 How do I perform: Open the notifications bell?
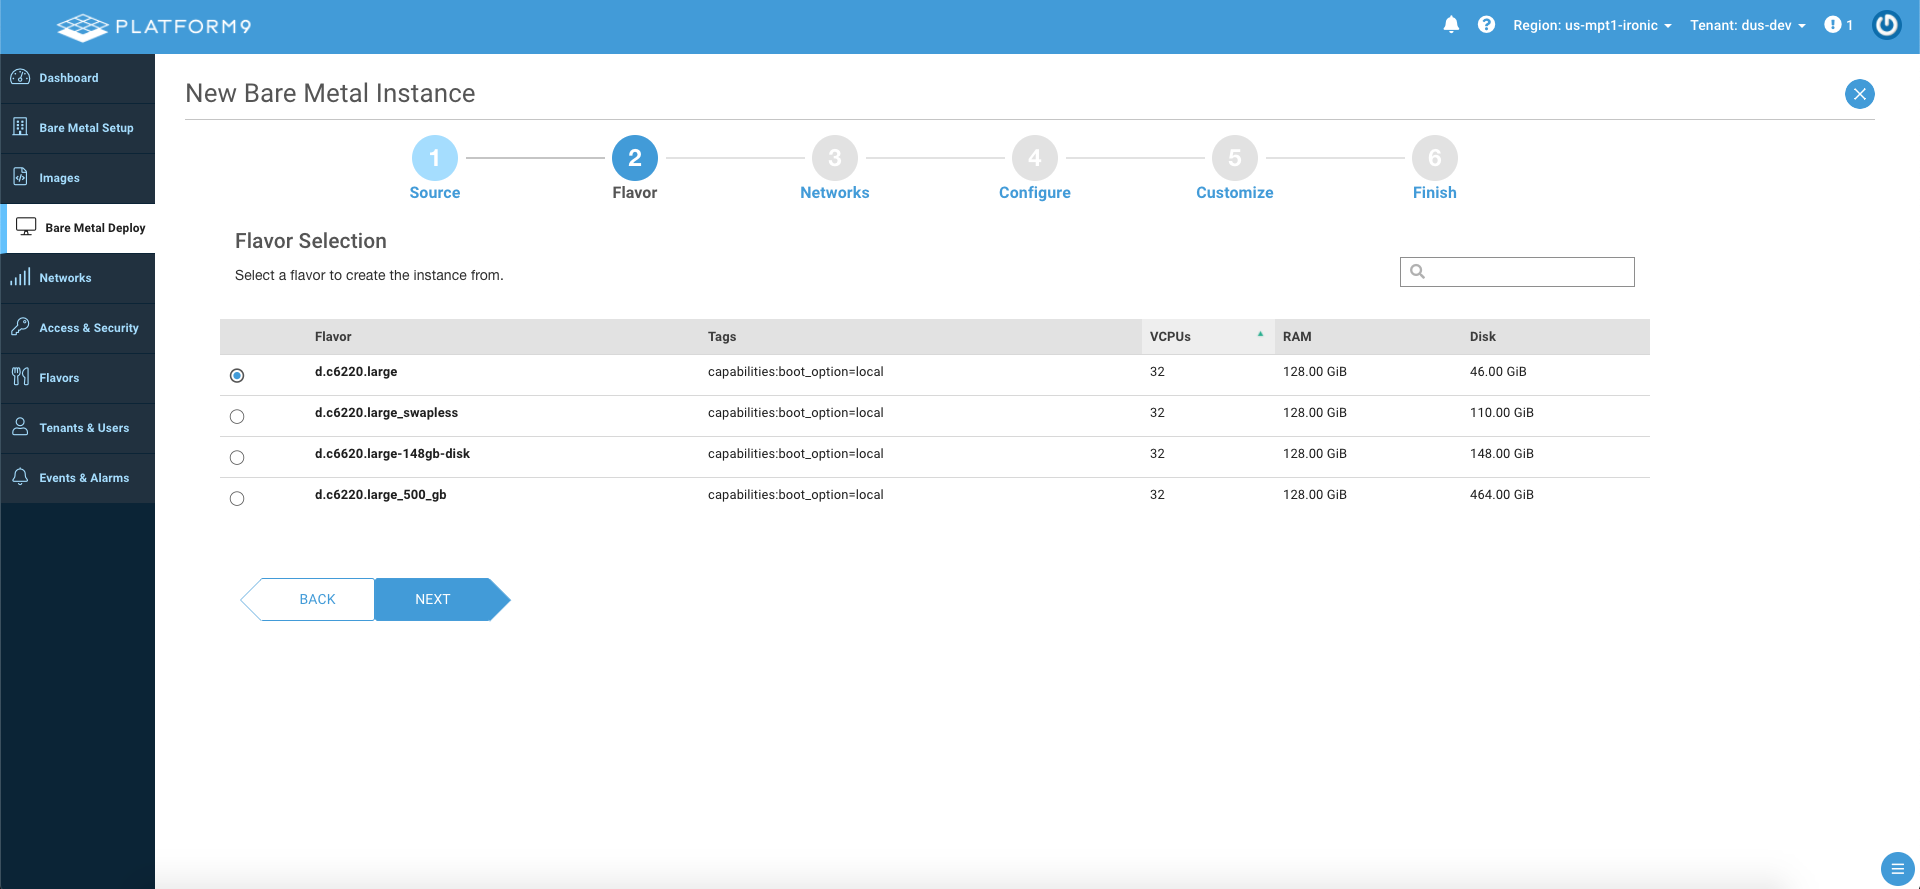coord(1451,25)
